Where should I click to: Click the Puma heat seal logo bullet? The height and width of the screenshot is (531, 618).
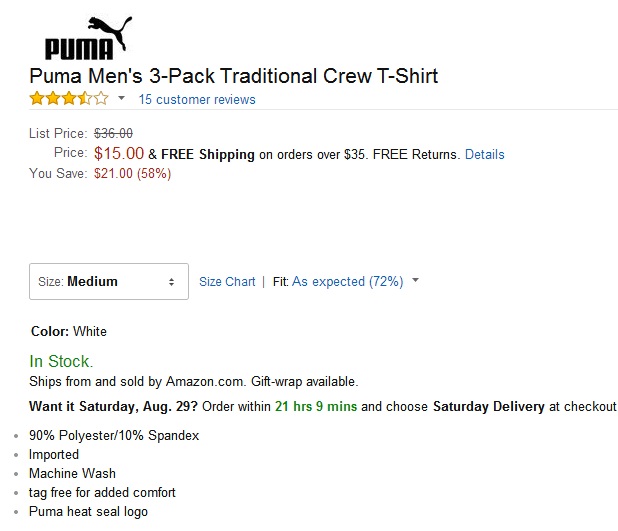tap(88, 511)
